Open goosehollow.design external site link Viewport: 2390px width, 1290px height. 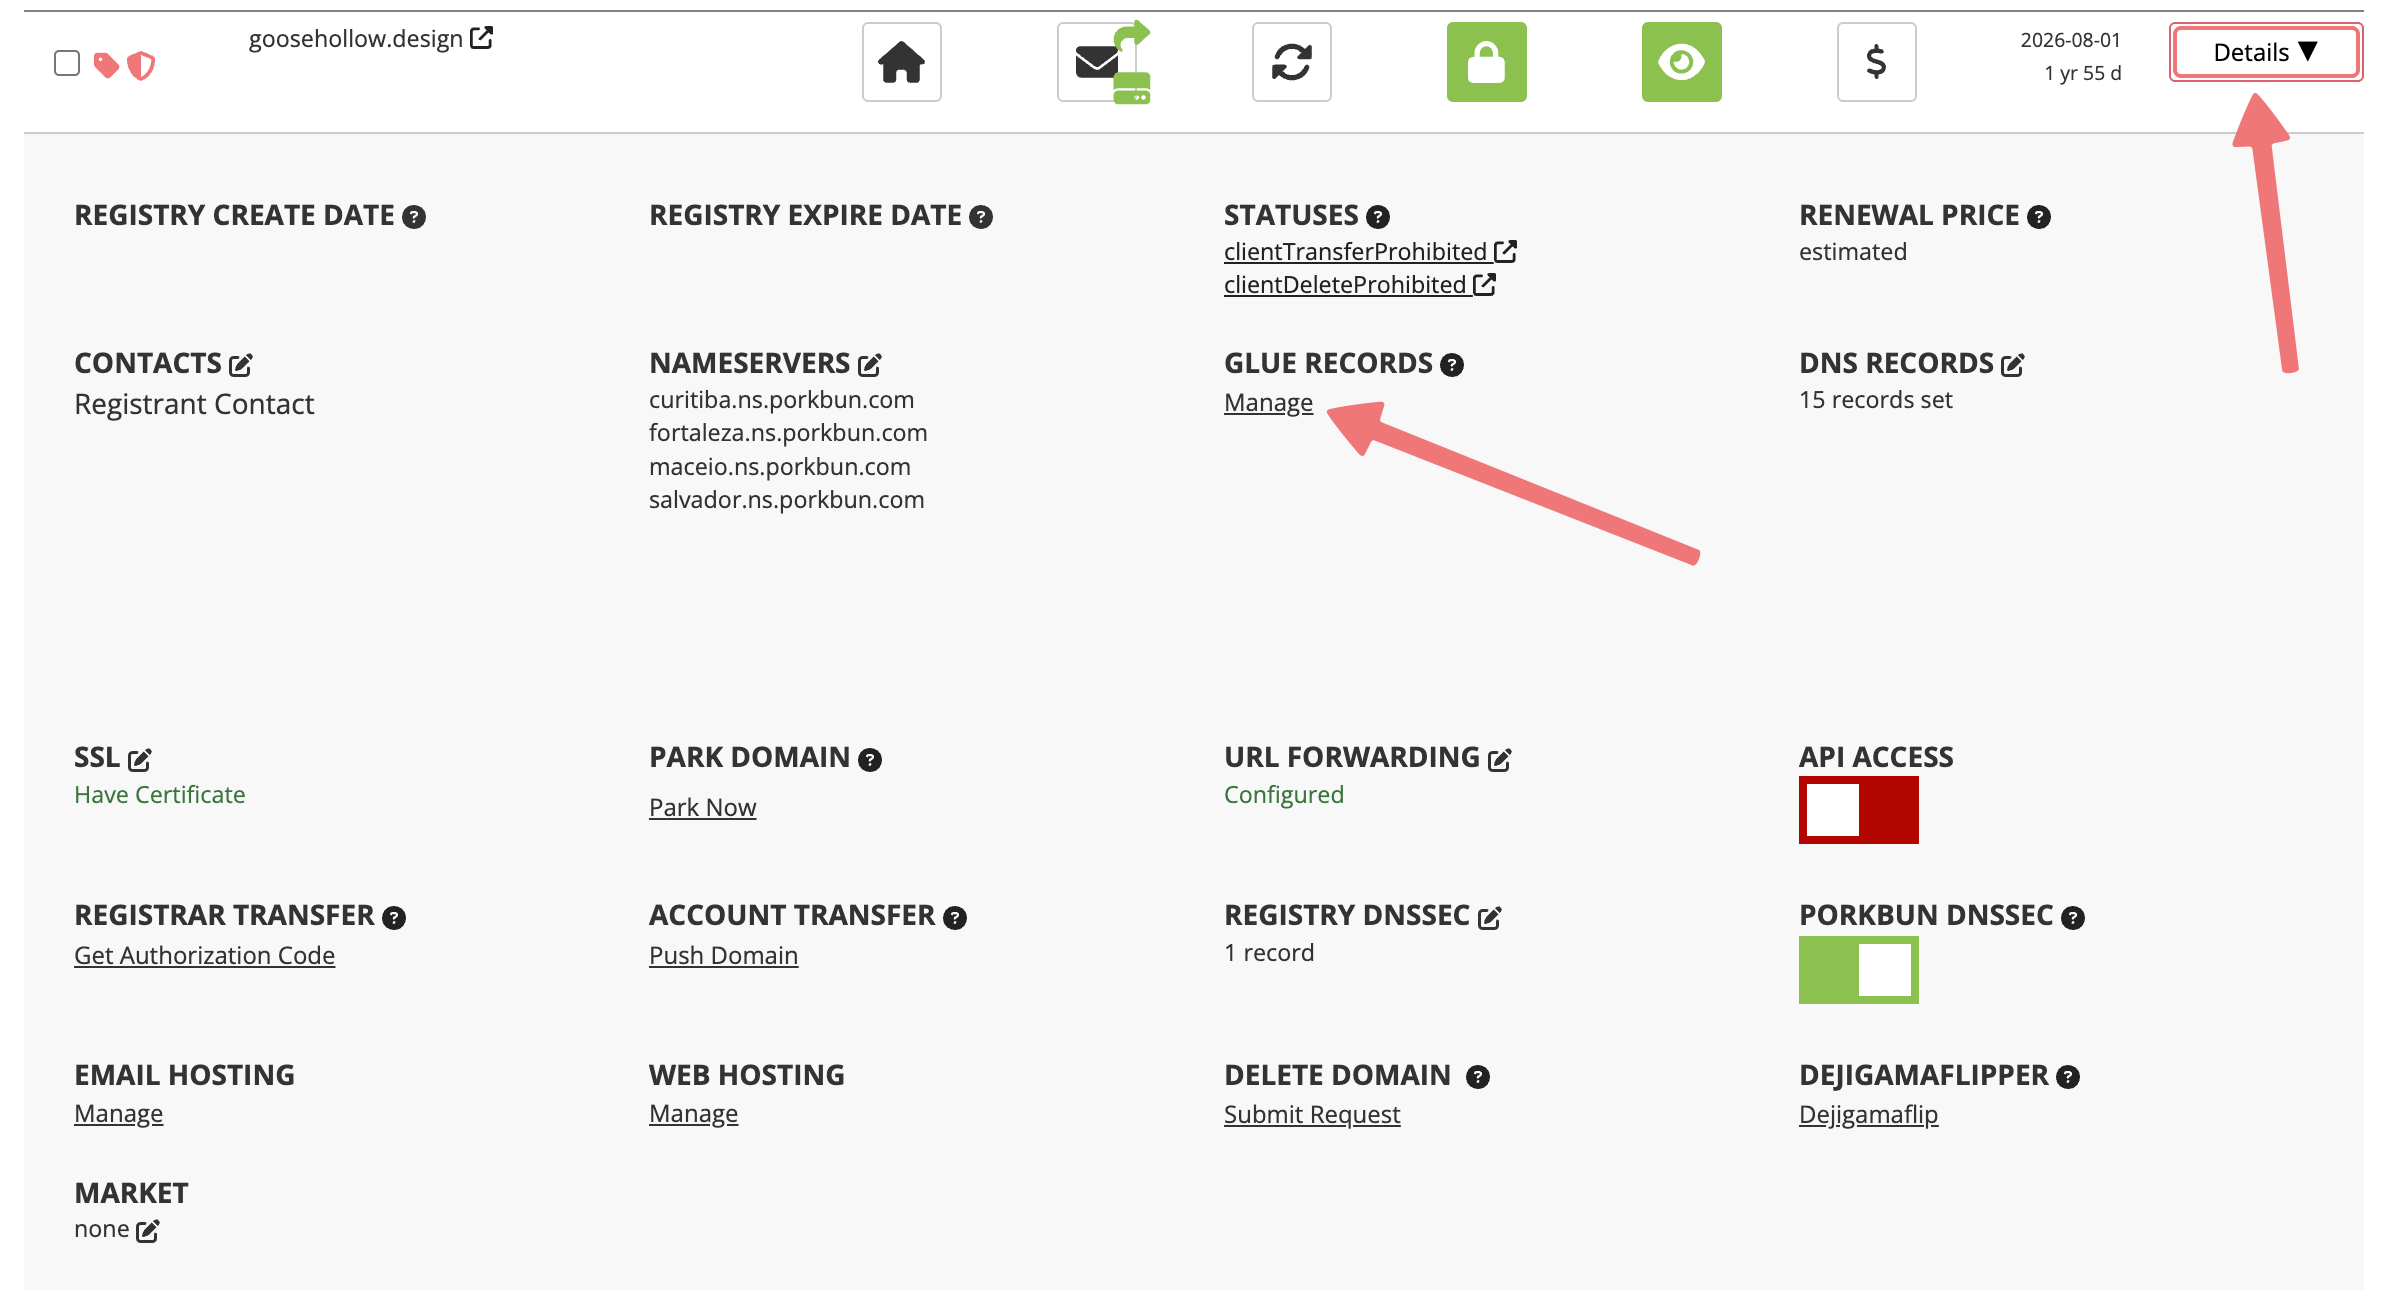pyautogui.click(x=481, y=38)
